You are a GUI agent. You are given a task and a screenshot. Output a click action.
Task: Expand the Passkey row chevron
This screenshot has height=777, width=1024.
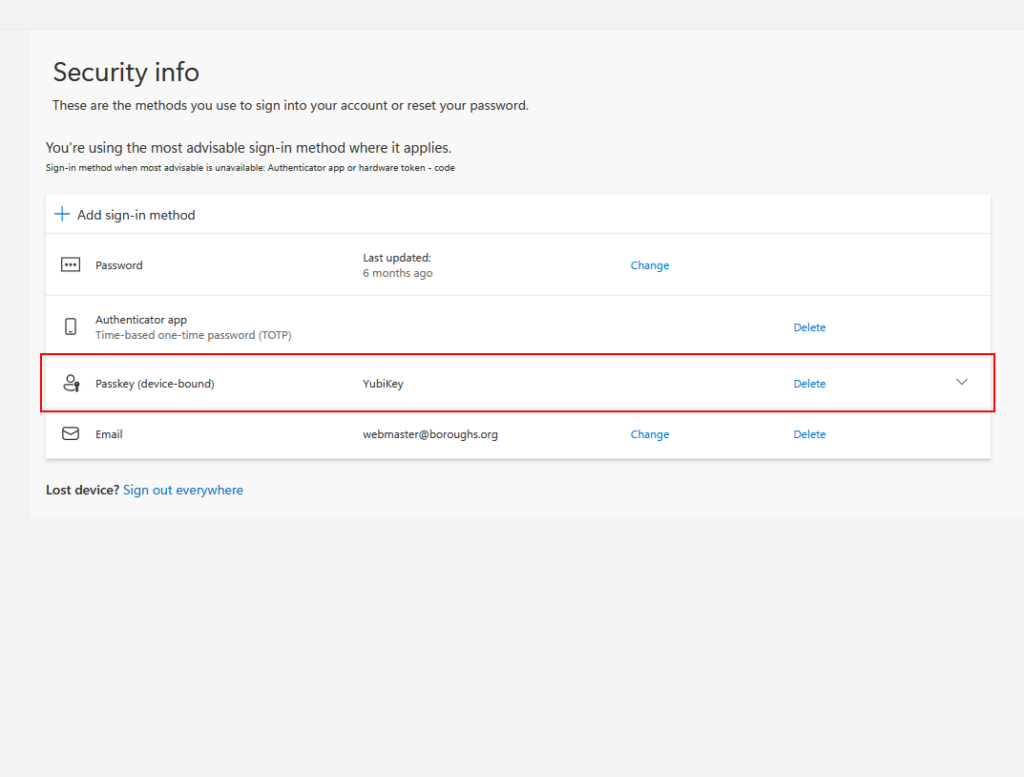tap(962, 382)
